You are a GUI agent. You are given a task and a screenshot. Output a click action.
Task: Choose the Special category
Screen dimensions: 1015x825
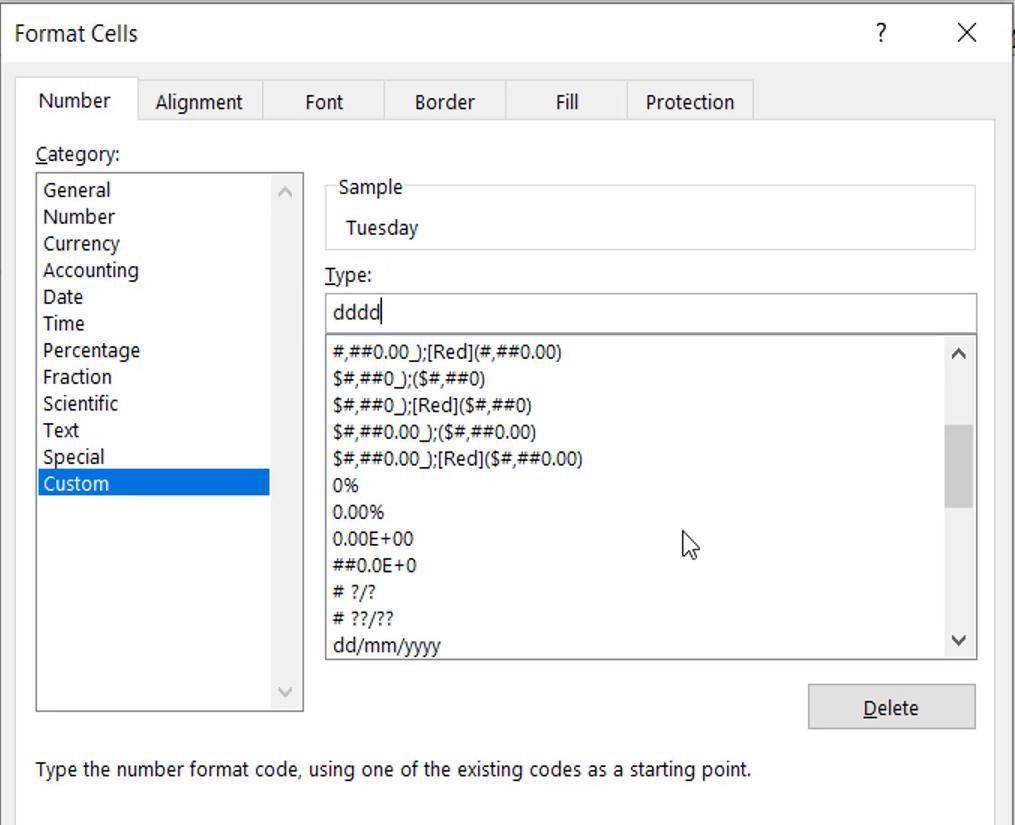click(75, 457)
